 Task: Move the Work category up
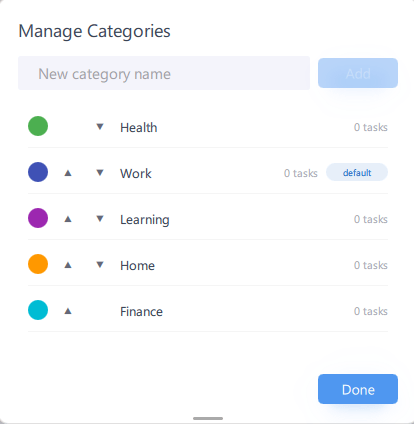[68, 173]
